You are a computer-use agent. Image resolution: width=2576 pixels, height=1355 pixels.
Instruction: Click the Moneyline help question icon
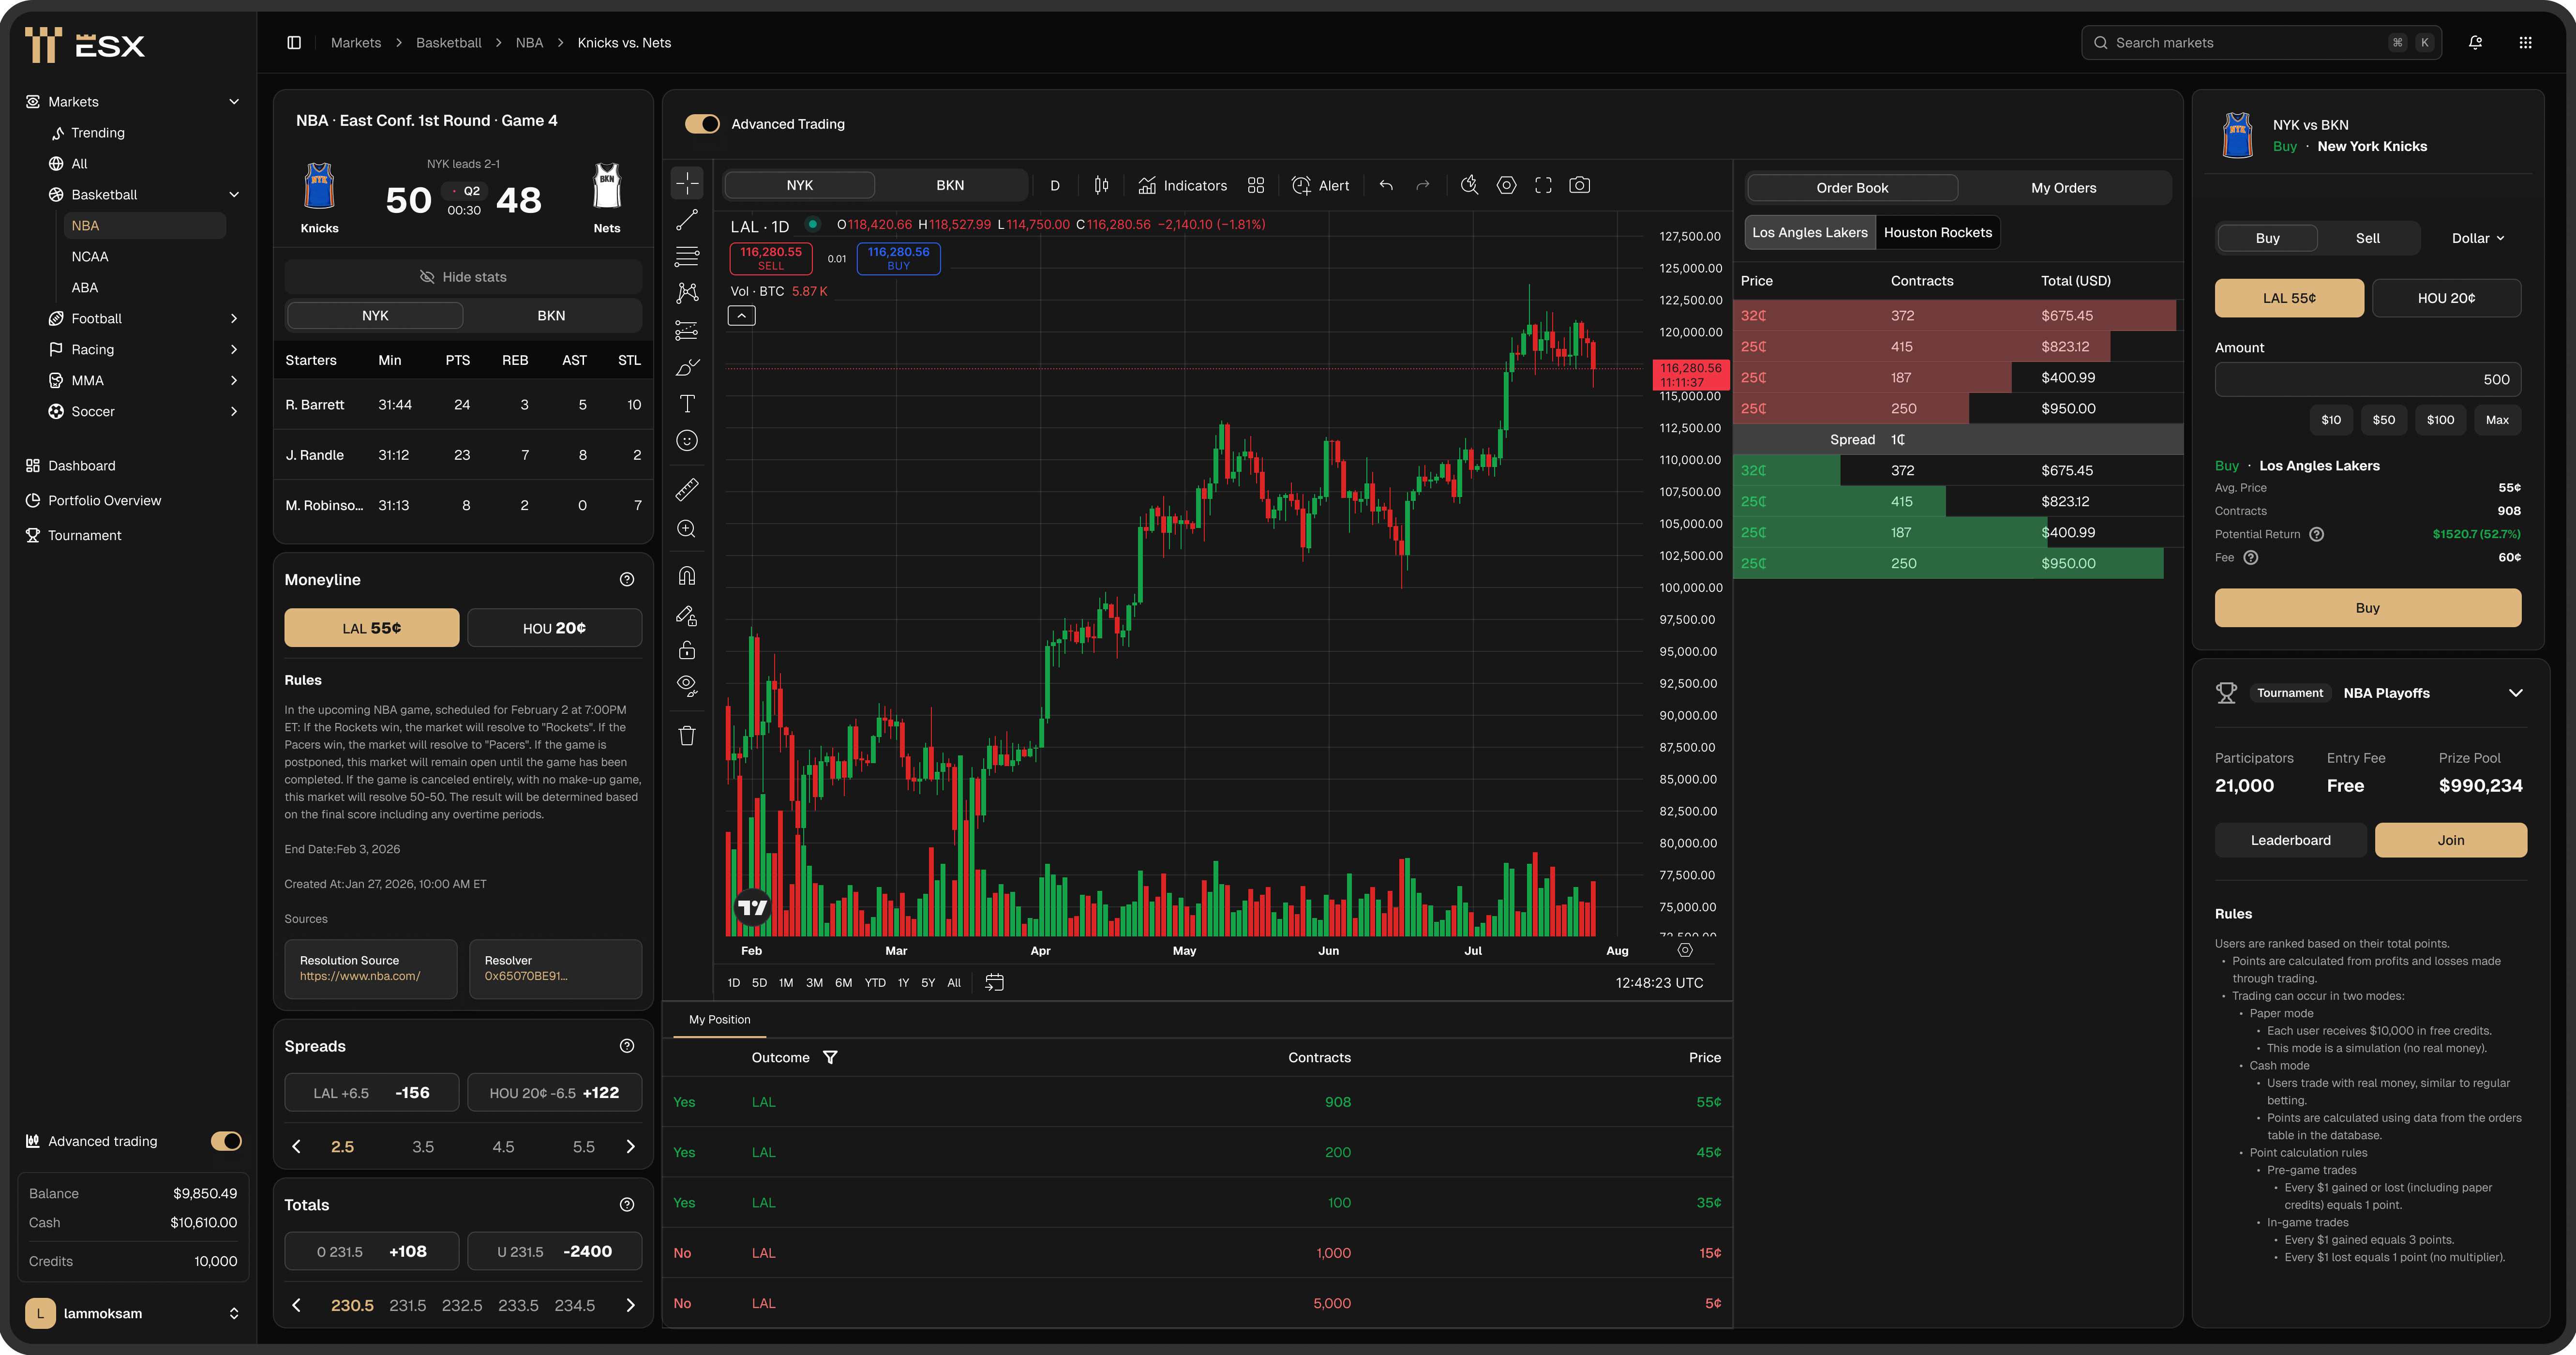(x=627, y=579)
